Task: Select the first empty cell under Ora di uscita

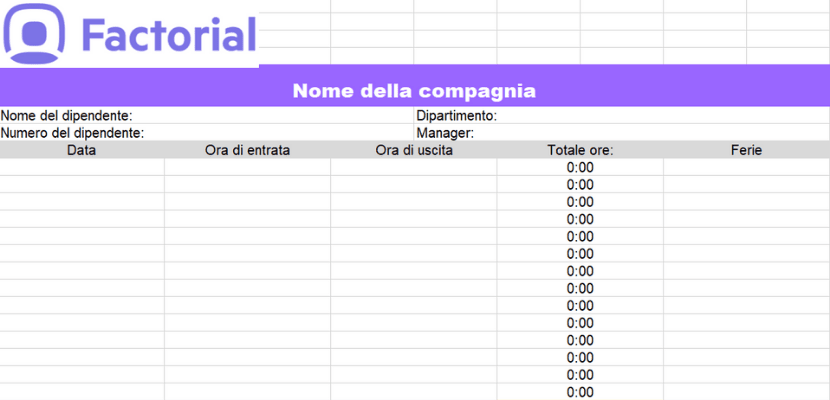Action: tap(414, 167)
